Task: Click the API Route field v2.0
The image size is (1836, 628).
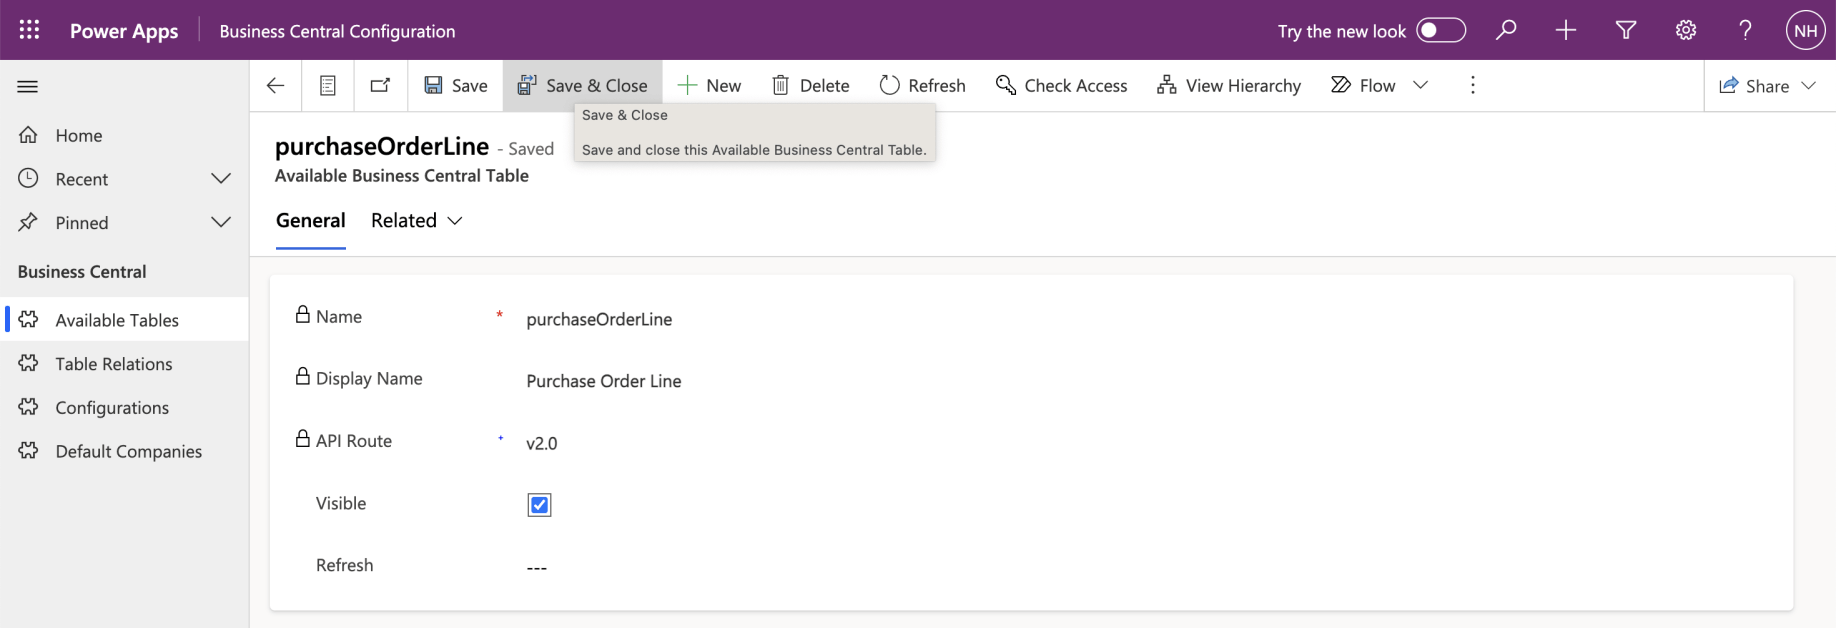Action: [x=542, y=443]
